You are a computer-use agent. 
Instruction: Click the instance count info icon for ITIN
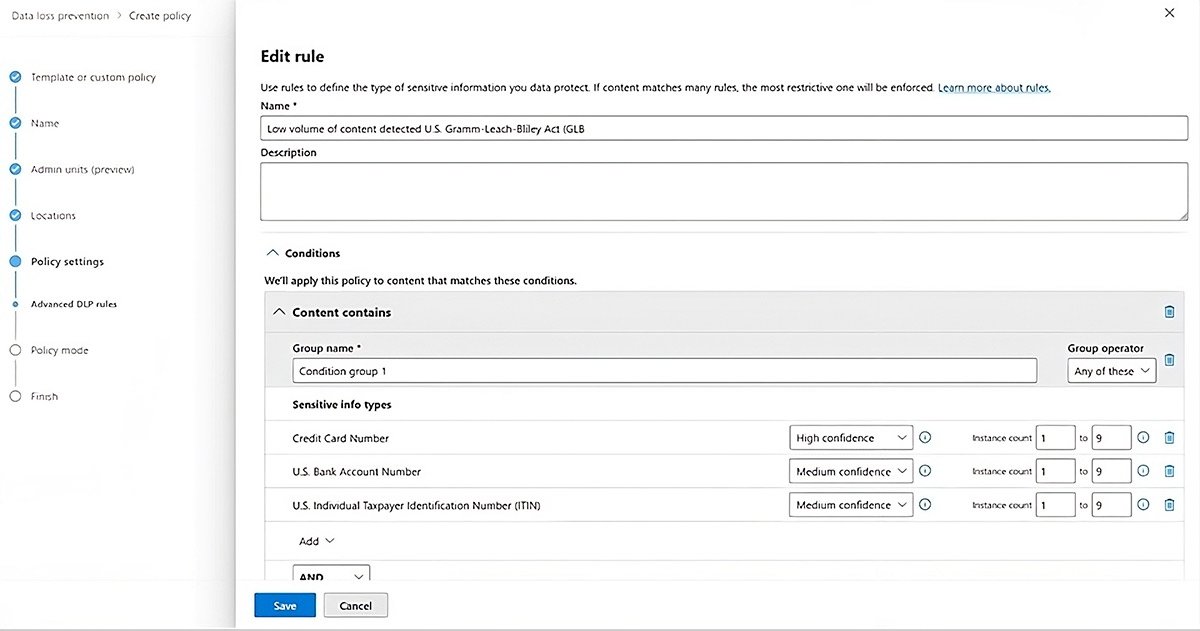coord(1145,504)
